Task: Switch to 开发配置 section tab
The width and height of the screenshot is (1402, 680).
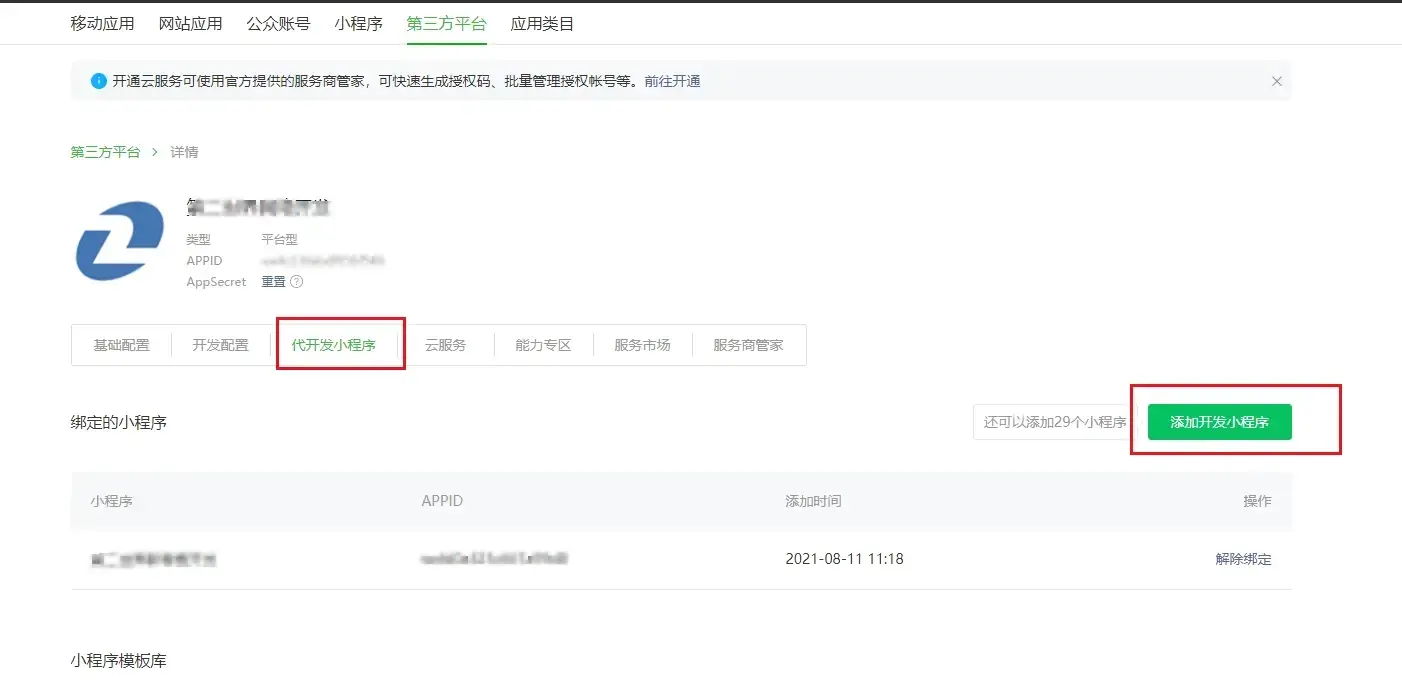Action: (x=220, y=345)
